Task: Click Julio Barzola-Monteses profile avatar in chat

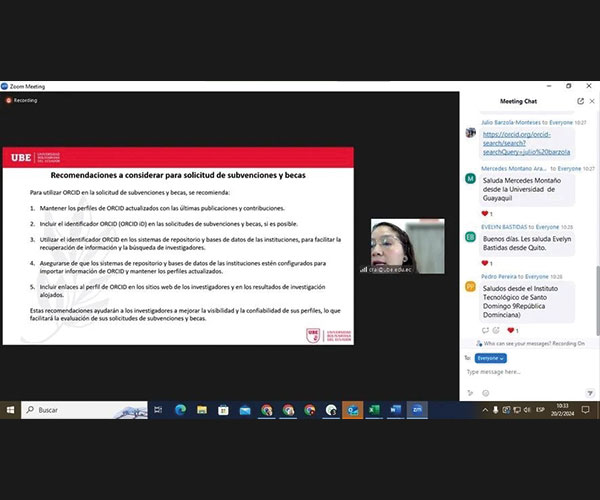Action: pyautogui.click(x=471, y=132)
